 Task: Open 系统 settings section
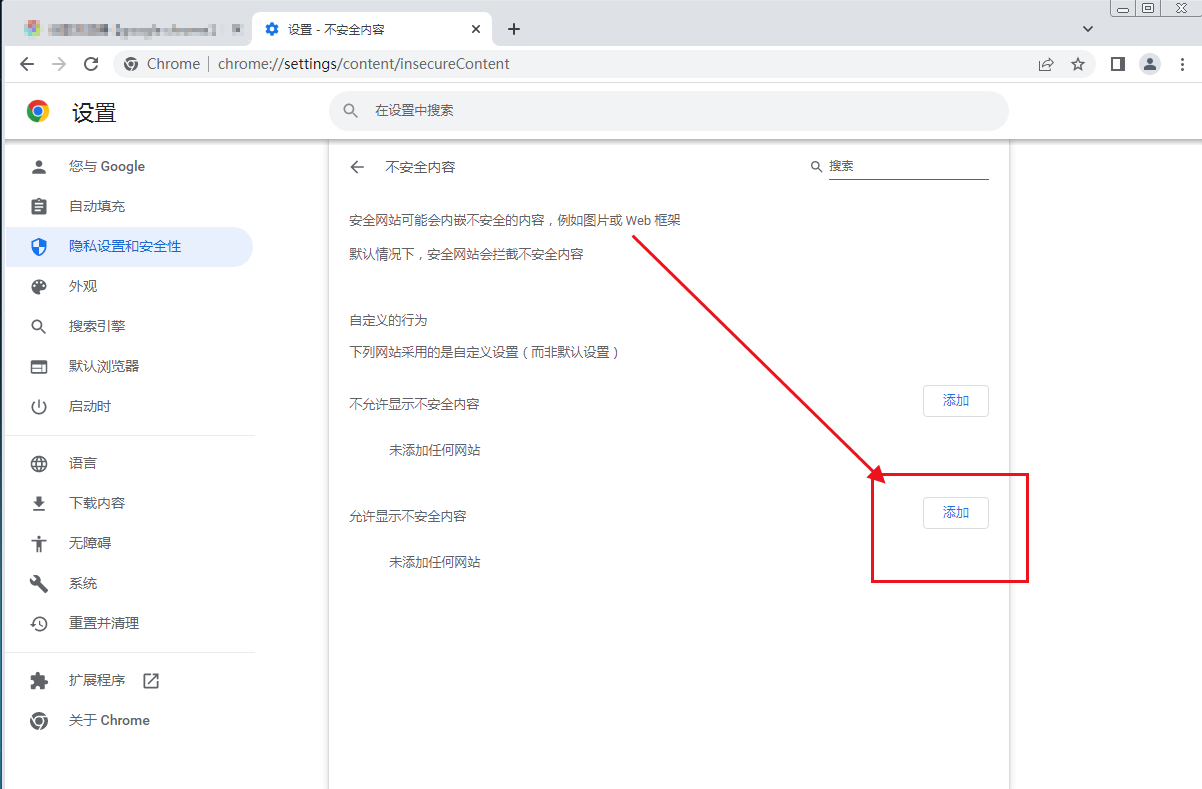(x=129, y=583)
